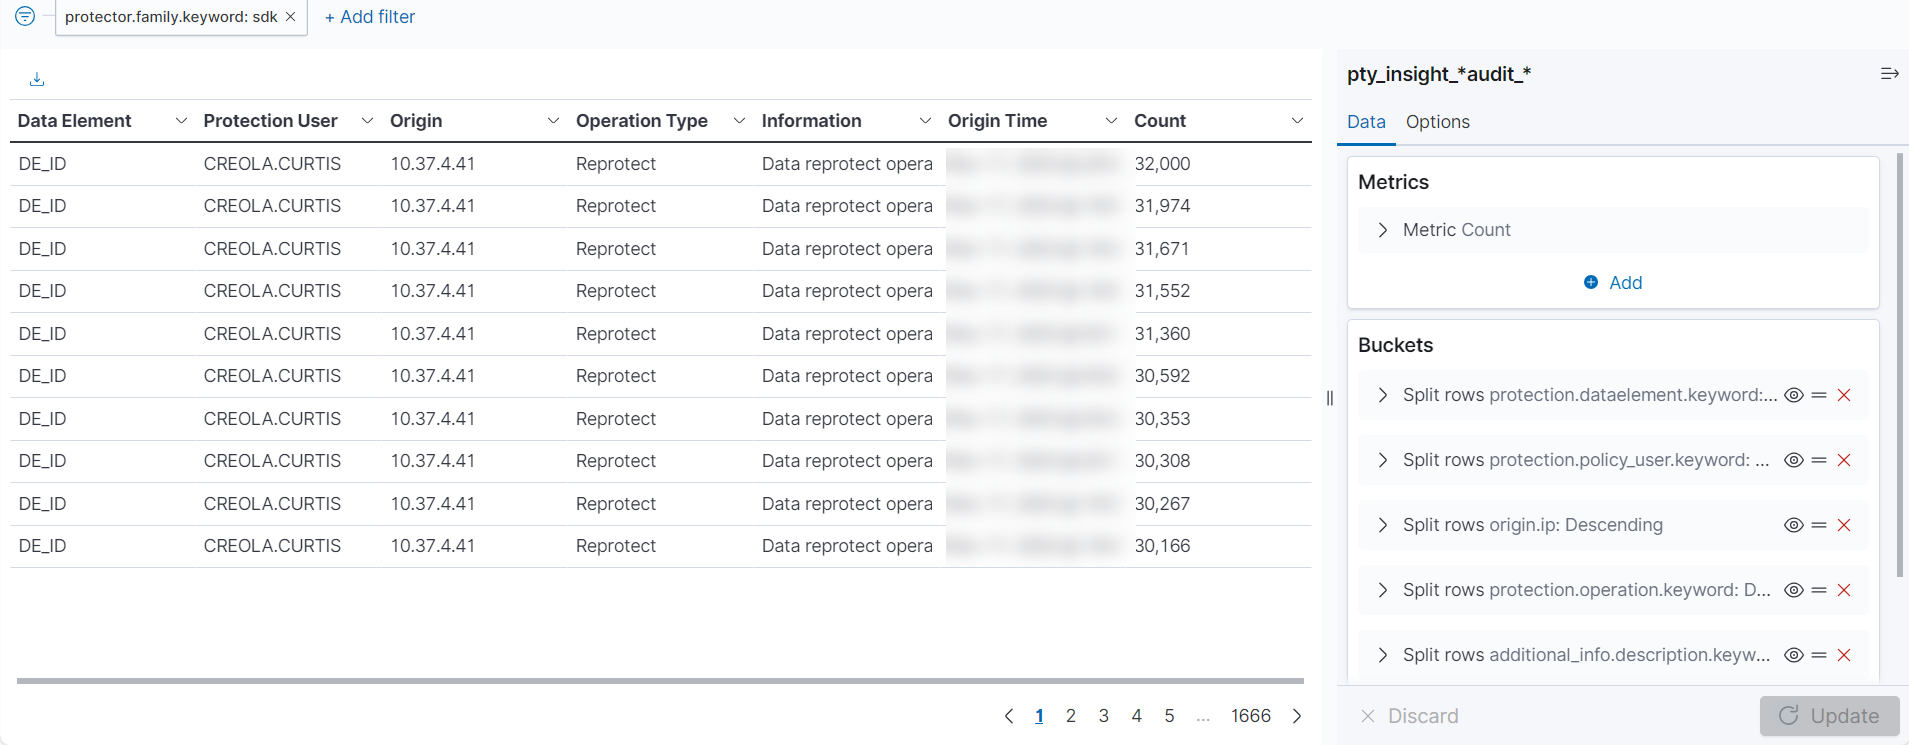This screenshot has height=745, width=1909.
Task: Remove the protection.dataelement.keyword bucket
Action: click(x=1844, y=395)
